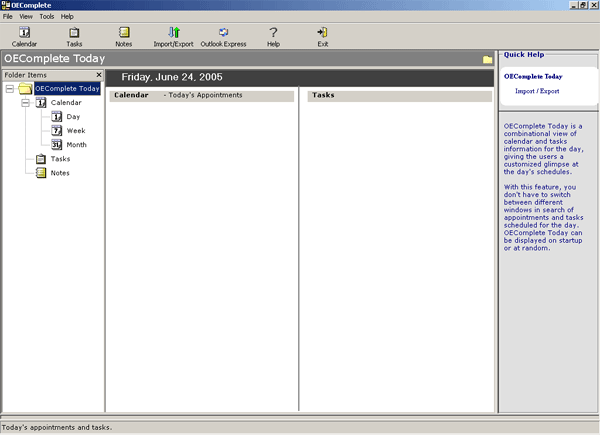Select OEComplete Today label in tree
Image resolution: width=600 pixels, height=435 pixels.
coord(67,88)
